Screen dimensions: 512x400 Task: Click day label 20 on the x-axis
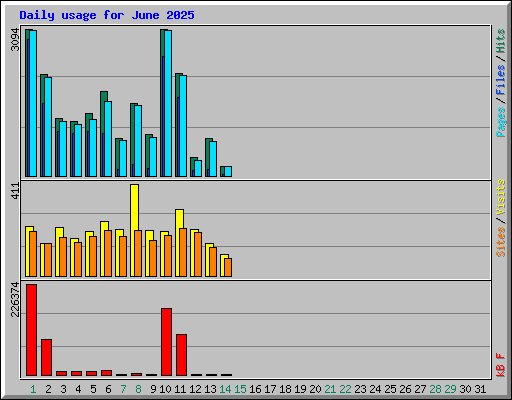315,389
